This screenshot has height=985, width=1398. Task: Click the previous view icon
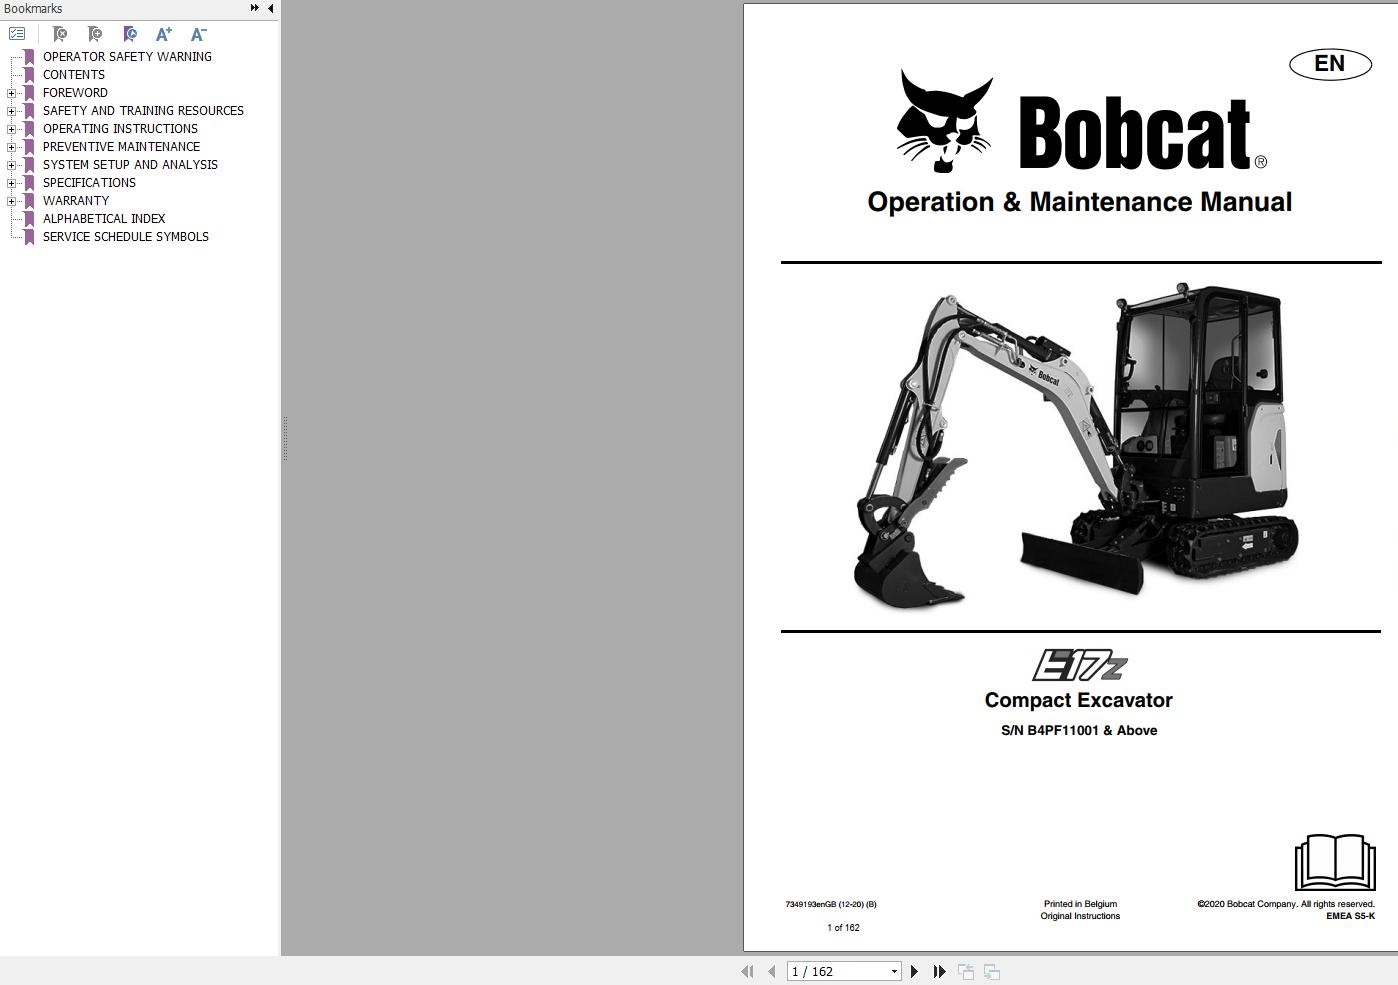pyautogui.click(x=966, y=971)
